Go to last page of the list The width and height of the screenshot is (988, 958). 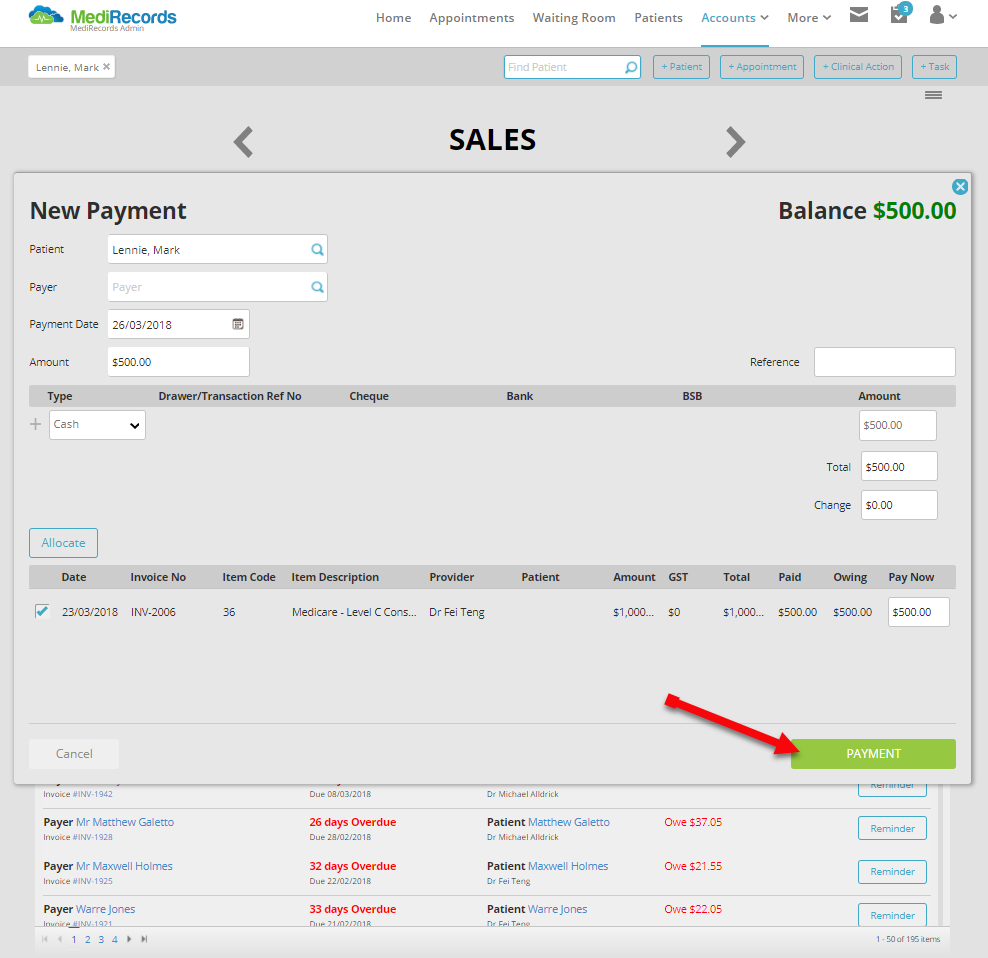144,939
